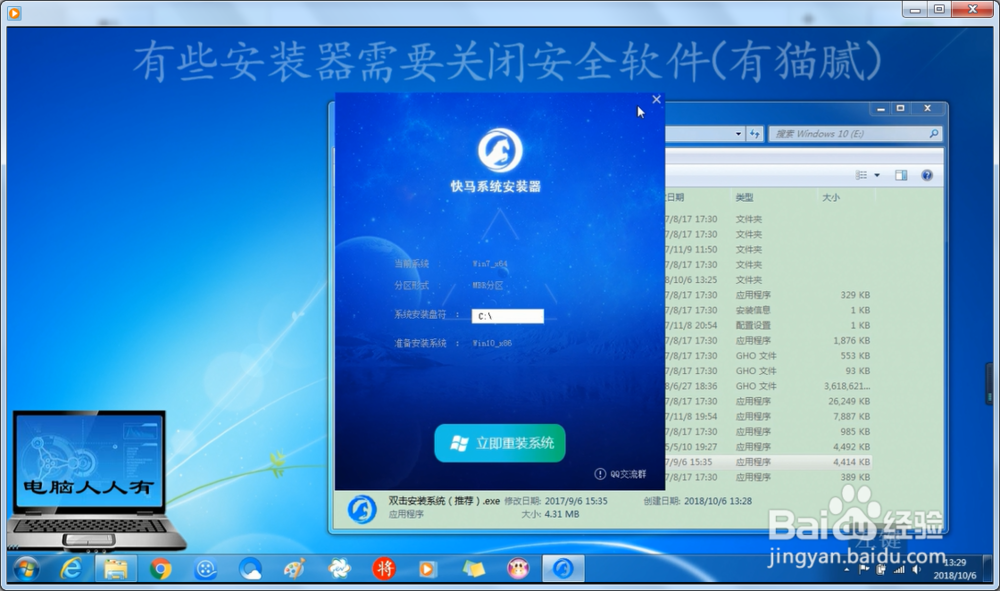
Task: Select the application row sized 329 KB
Action: [x=768, y=295]
